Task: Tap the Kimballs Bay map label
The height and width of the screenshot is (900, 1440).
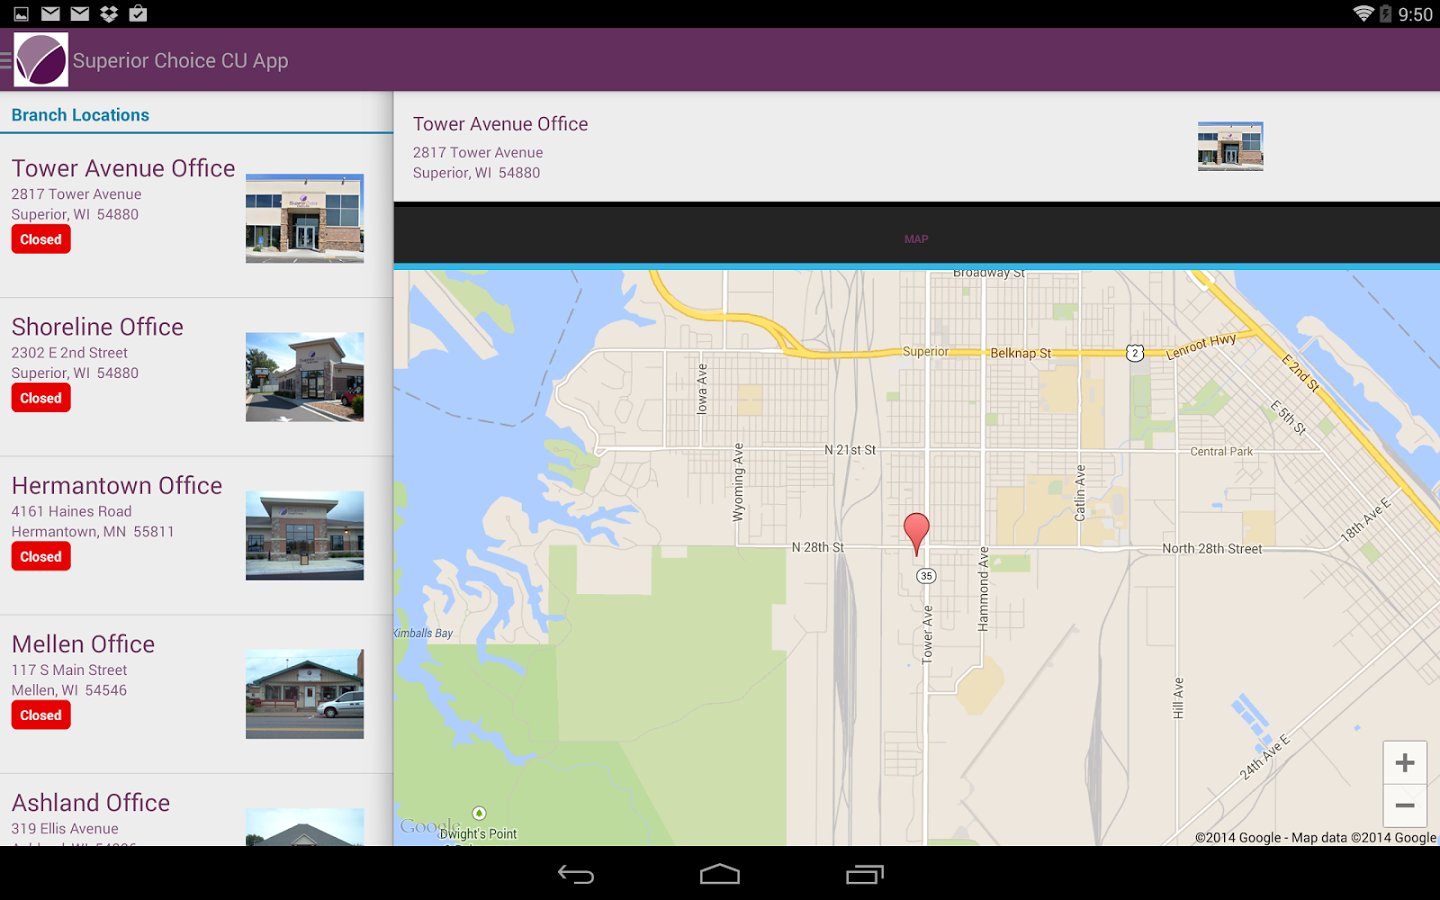Action: pyautogui.click(x=423, y=633)
